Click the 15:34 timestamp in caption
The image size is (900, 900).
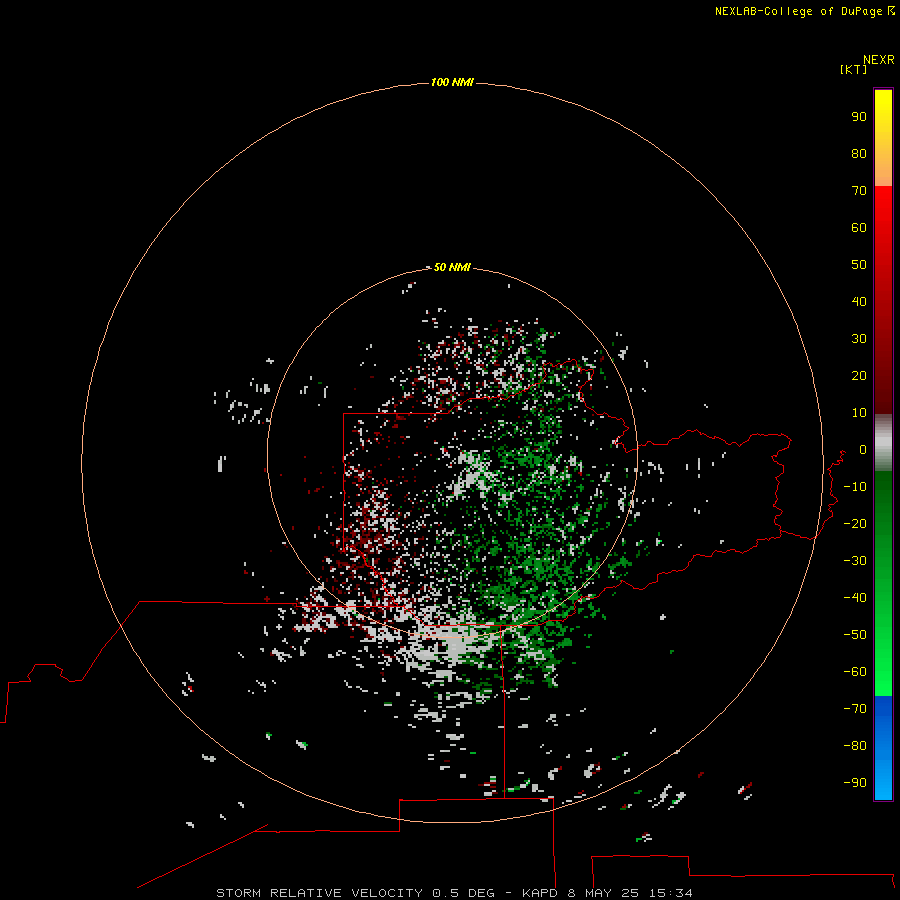(670, 893)
